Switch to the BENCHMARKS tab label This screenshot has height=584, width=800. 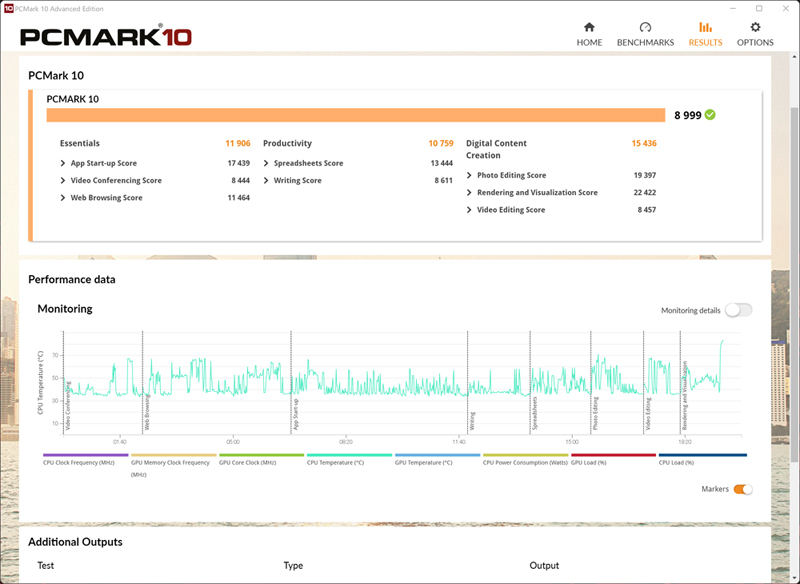pos(645,42)
